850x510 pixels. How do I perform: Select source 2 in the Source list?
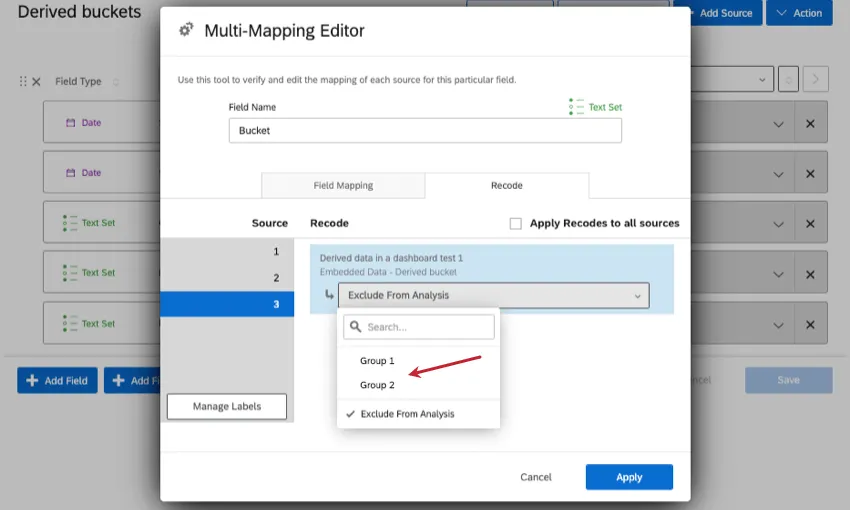(x=227, y=278)
